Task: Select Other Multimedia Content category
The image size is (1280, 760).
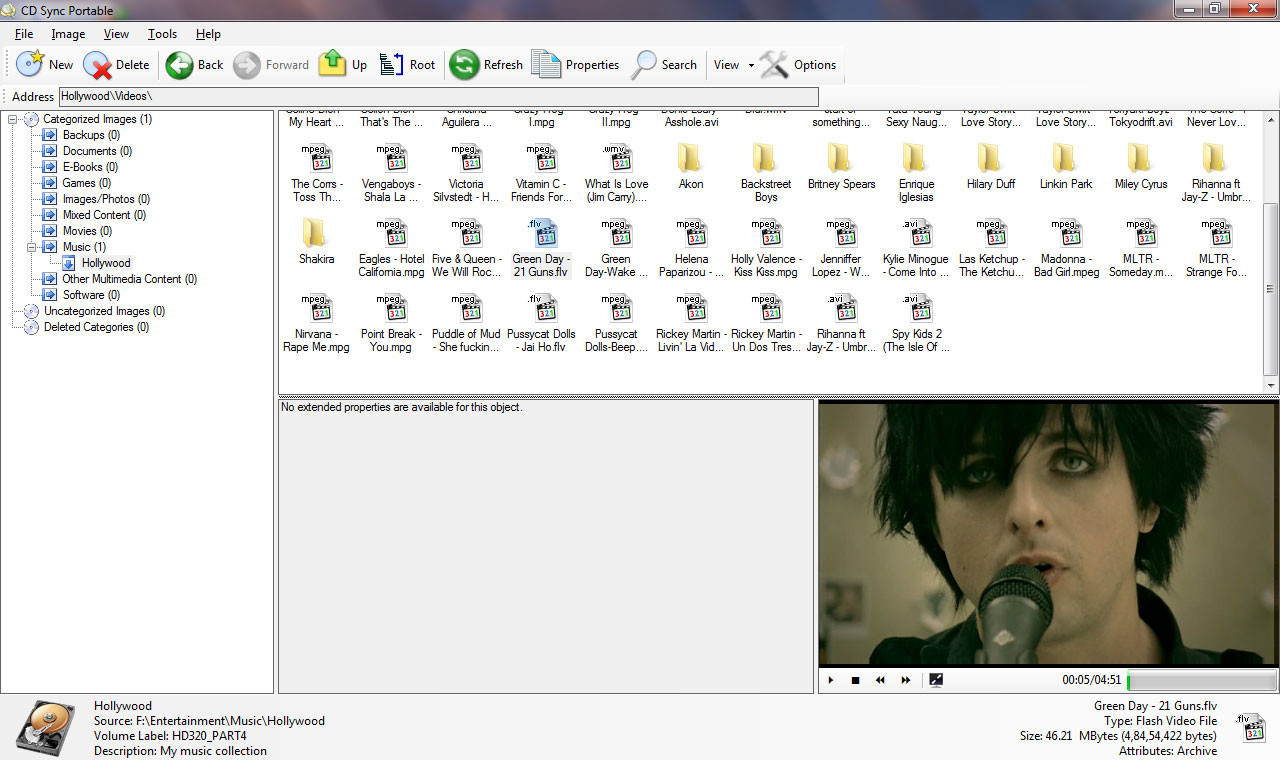Action: coord(129,279)
